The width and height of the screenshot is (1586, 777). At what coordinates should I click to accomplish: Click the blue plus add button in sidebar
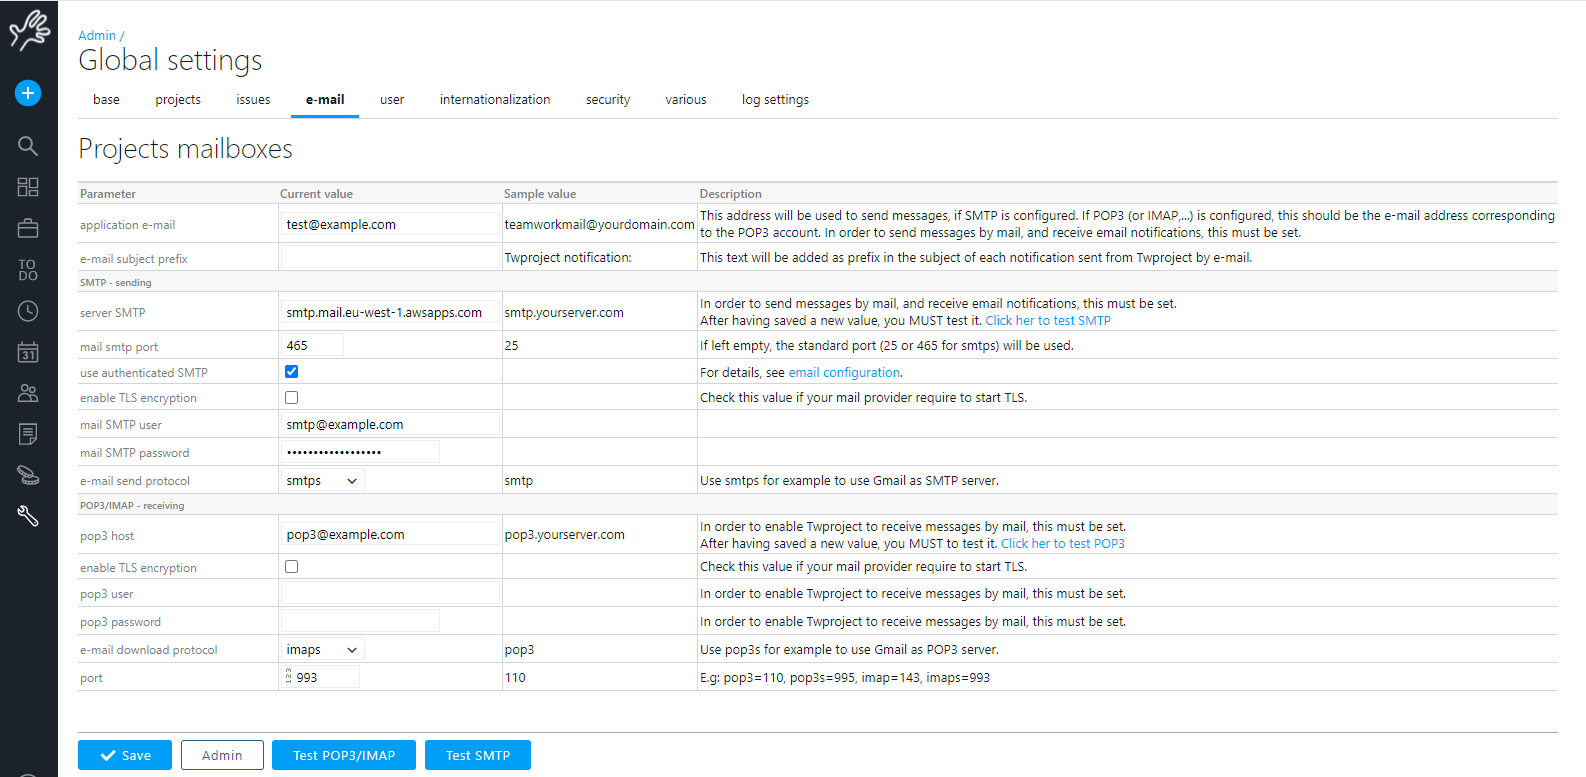click(28, 93)
